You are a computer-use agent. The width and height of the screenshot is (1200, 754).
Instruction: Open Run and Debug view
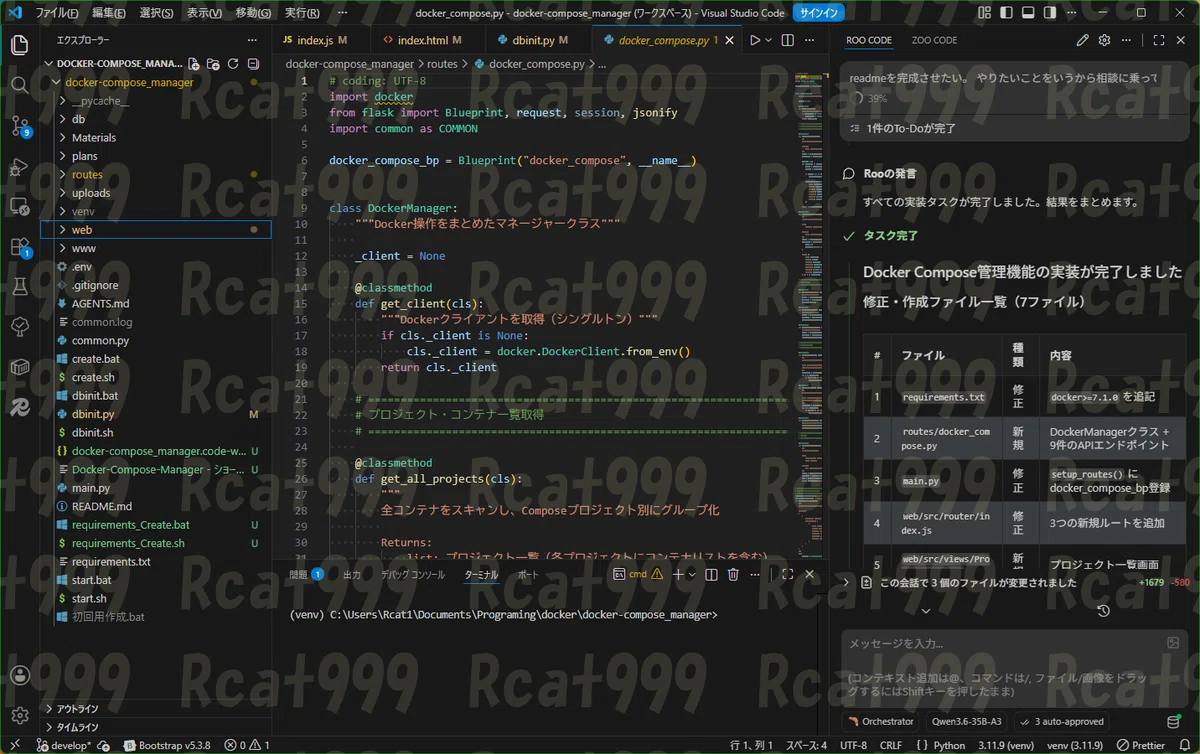[19, 166]
